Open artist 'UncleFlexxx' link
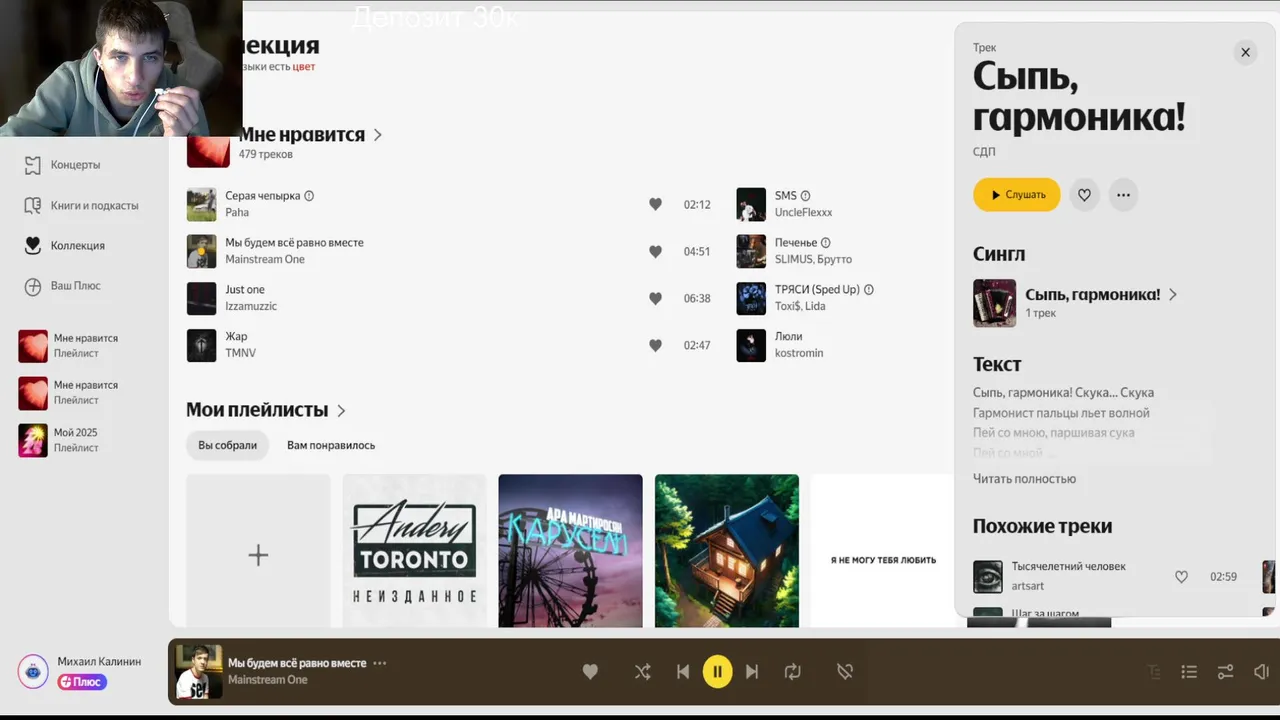Screen dimensions: 1280x720 point(803,213)
